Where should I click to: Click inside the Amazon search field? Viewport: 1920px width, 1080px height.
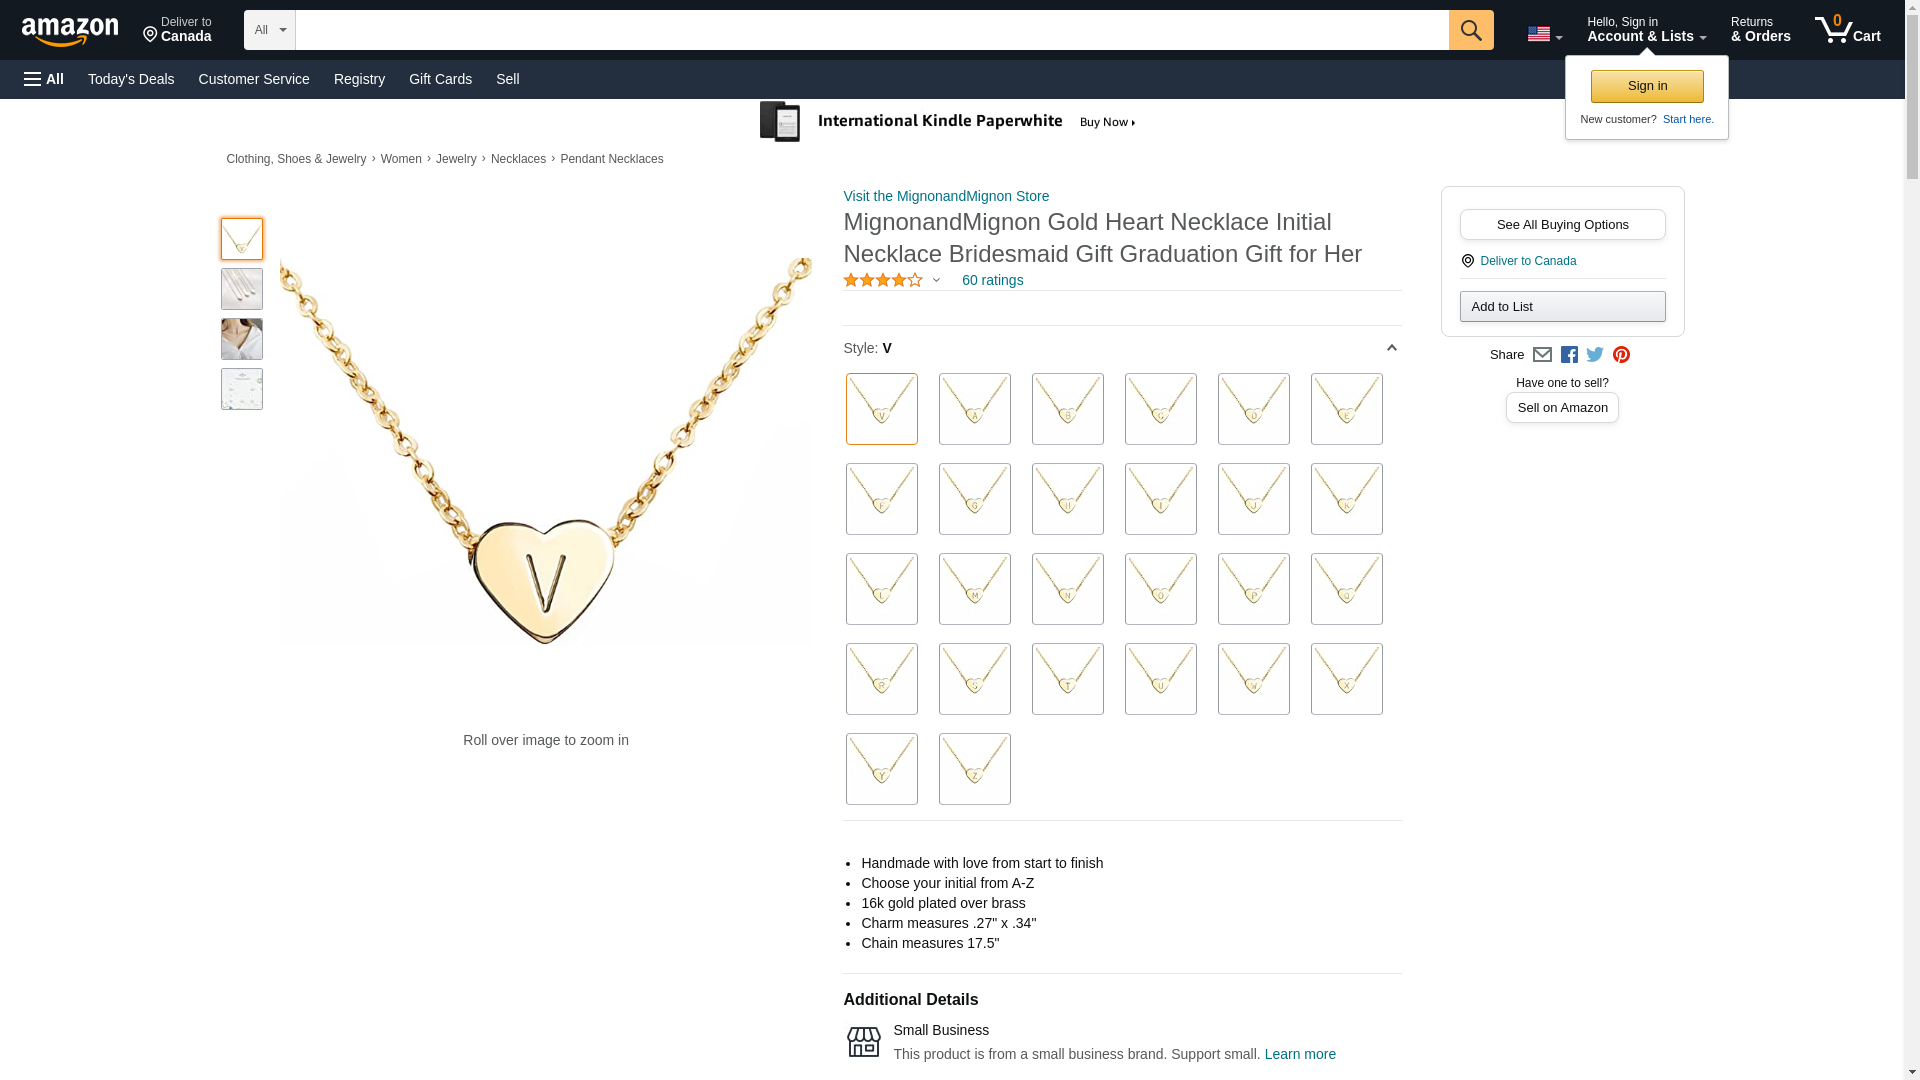(x=870, y=30)
